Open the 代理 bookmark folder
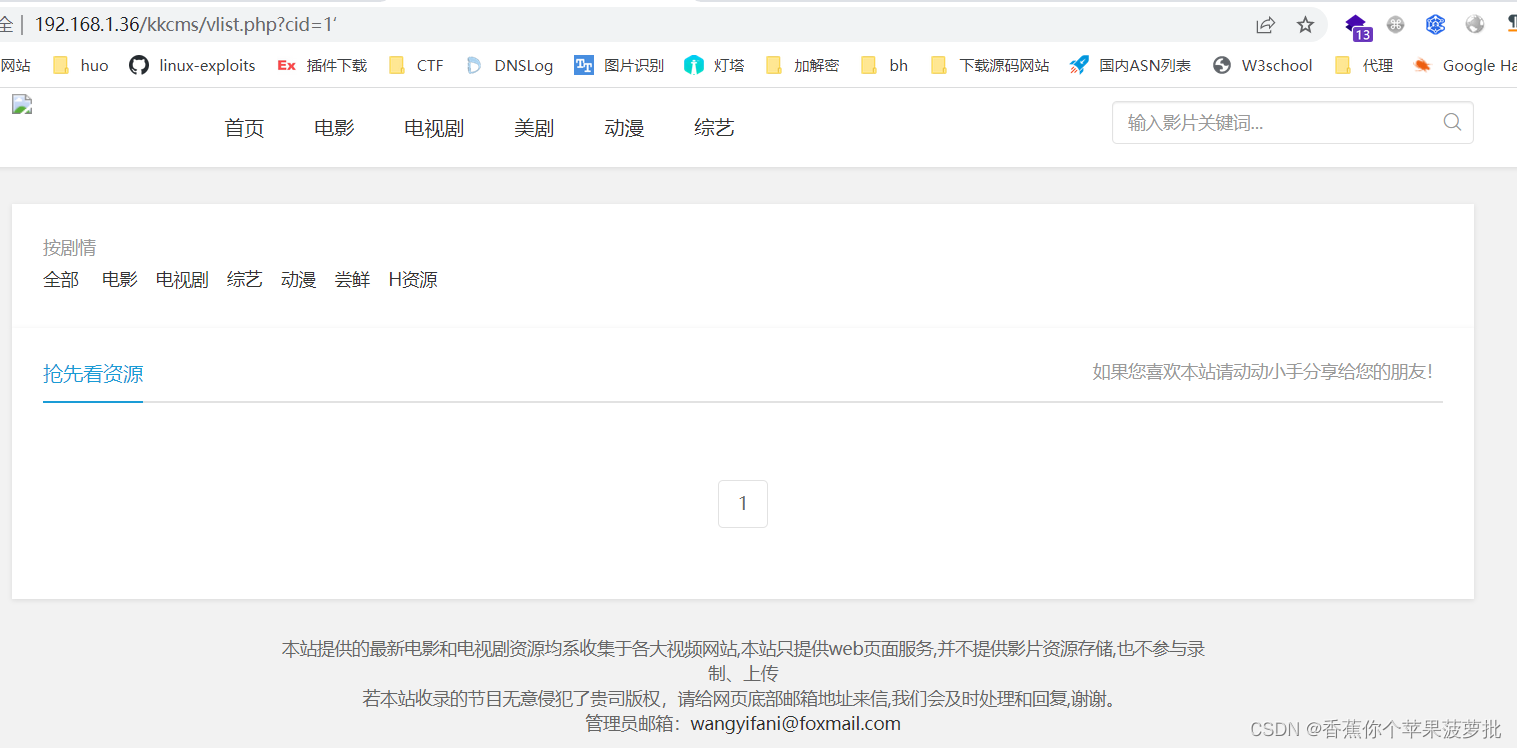 [x=1377, y=65]
